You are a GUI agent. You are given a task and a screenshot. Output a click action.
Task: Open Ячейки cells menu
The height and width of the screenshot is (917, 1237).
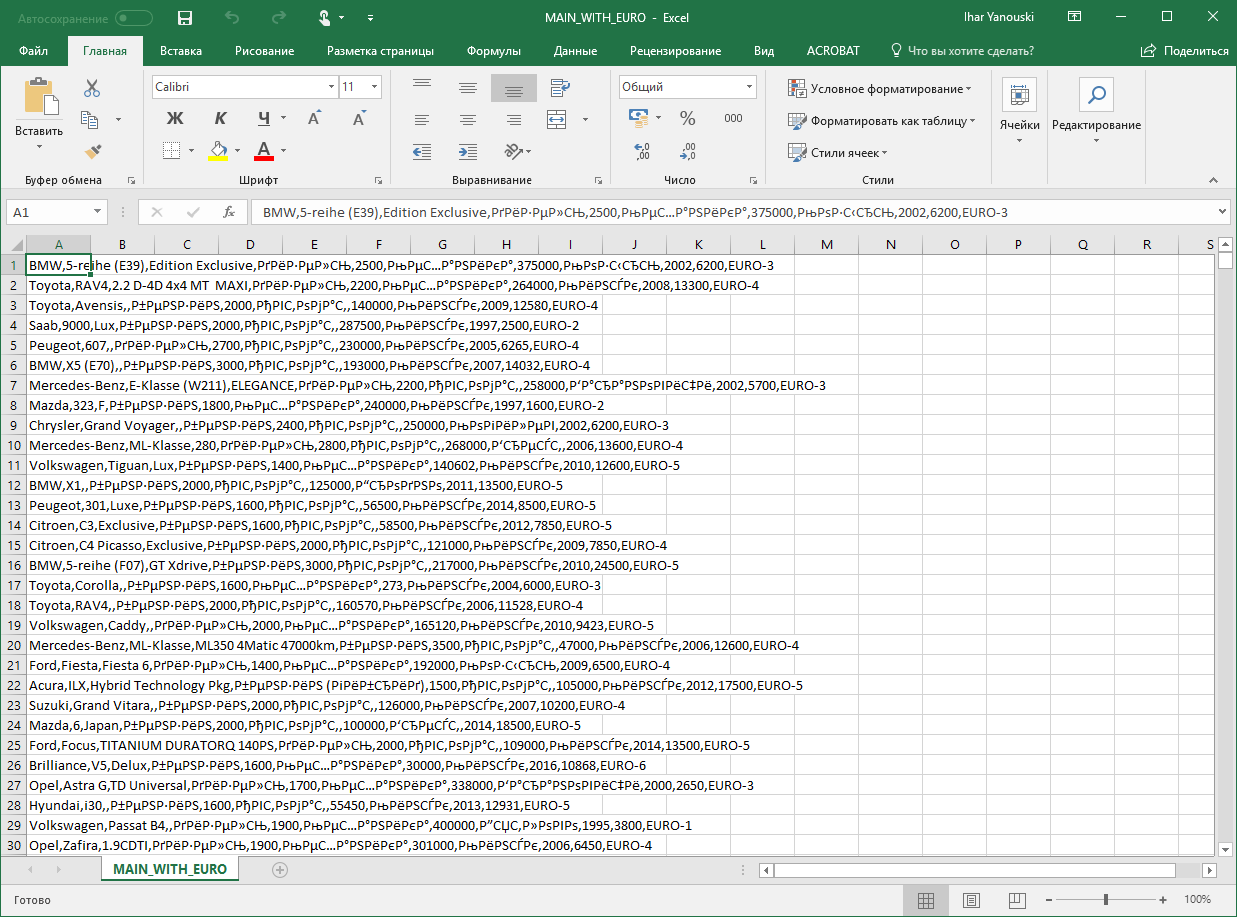[x=1019, y=113]
